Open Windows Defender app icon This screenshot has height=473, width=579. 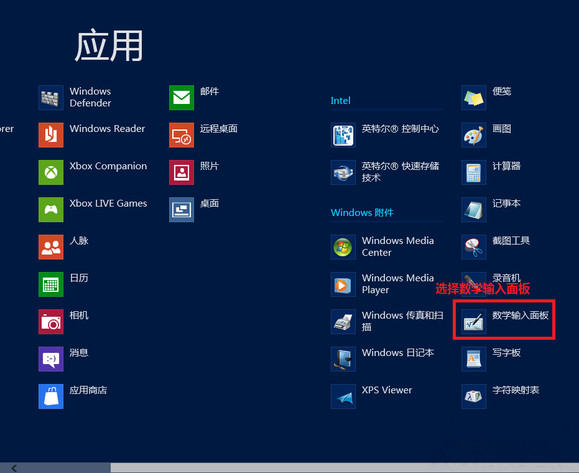[51, 97]
